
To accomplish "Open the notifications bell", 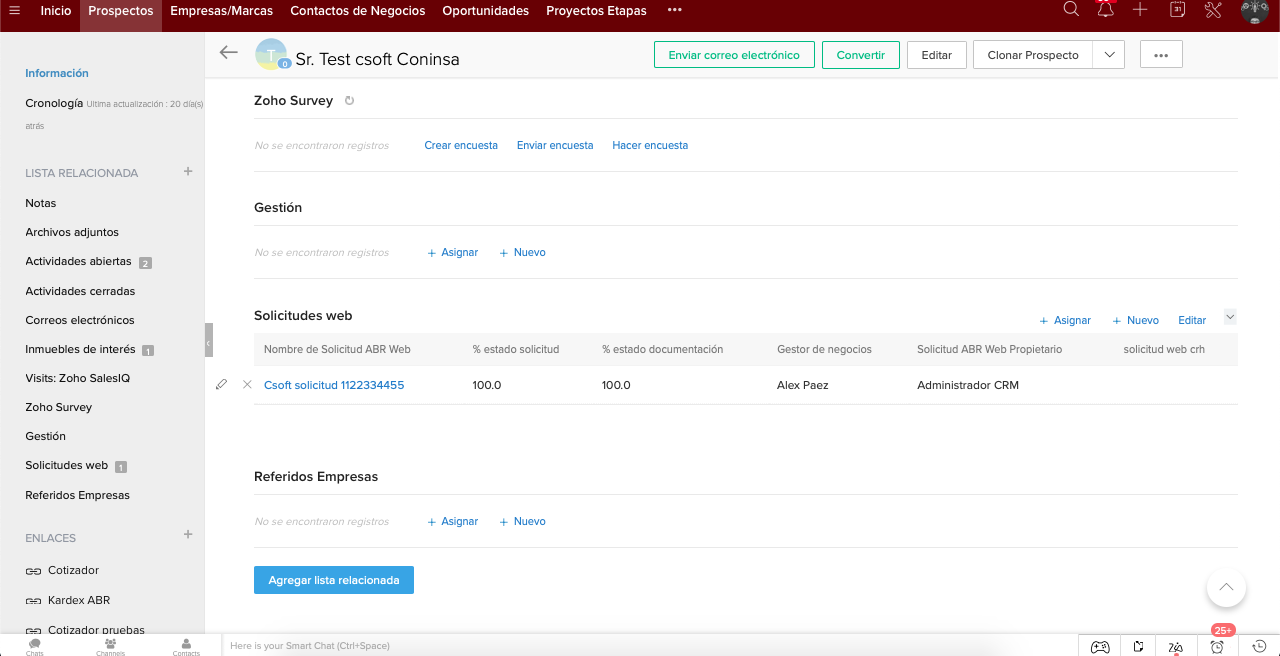I will (1105, 10).
